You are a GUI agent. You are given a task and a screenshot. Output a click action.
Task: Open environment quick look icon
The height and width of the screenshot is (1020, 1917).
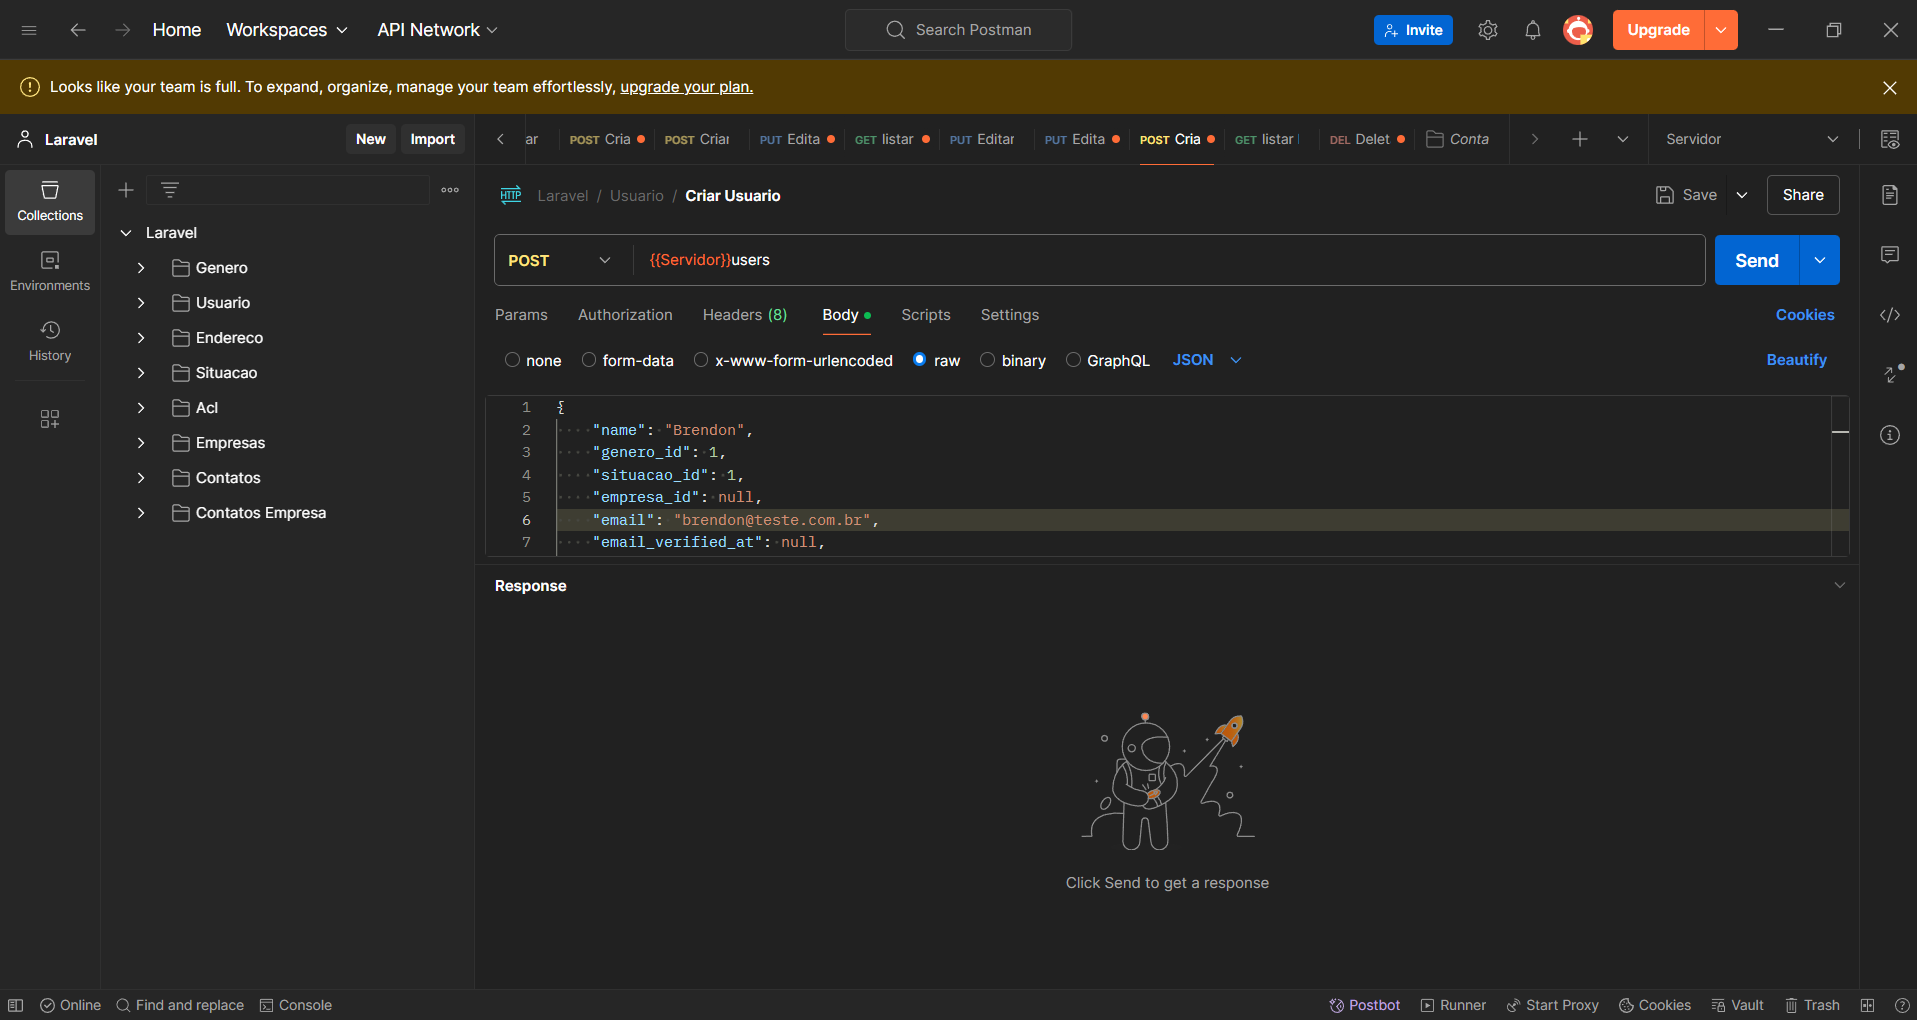[1890, 139]
